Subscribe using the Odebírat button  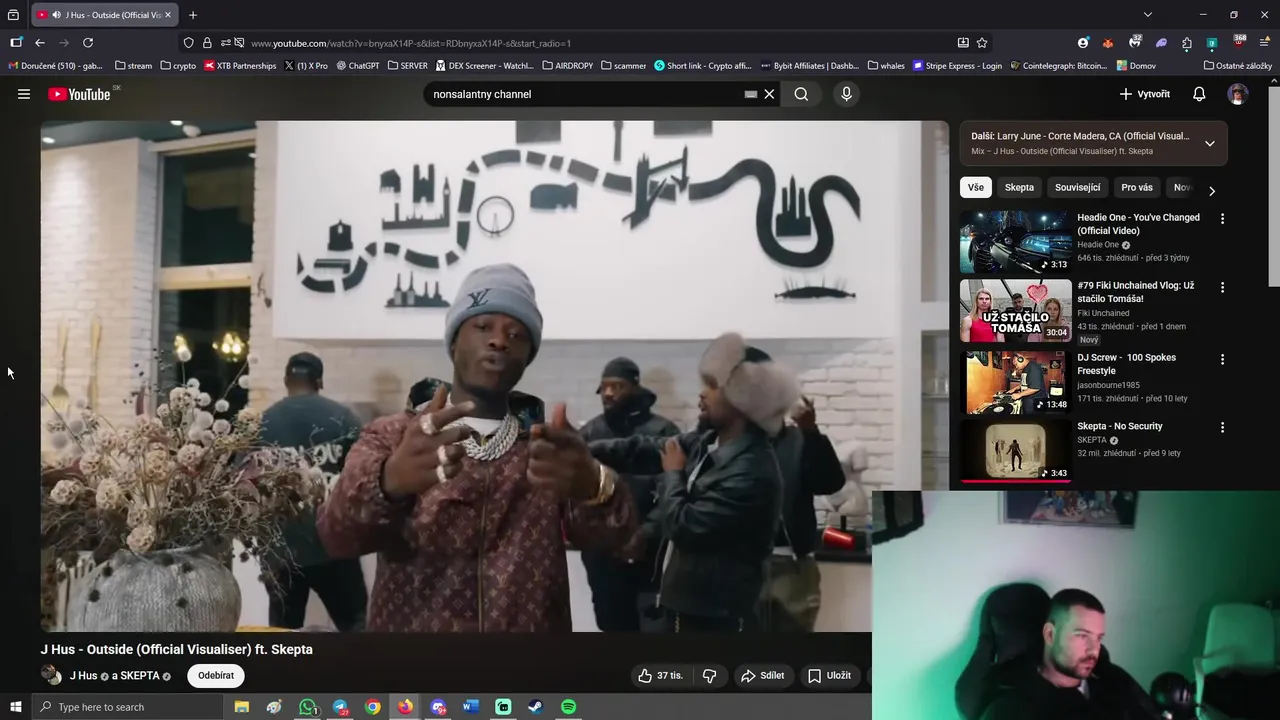[x=216, y=676]
